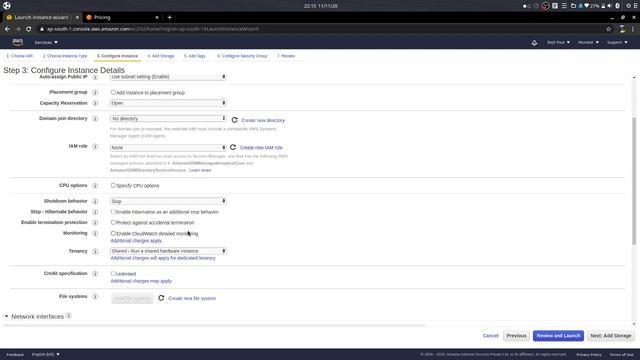The image size is (640, 360).
Task: Click info icon beside Stop - Hibernate behavior
Action: tap(95, 212)
